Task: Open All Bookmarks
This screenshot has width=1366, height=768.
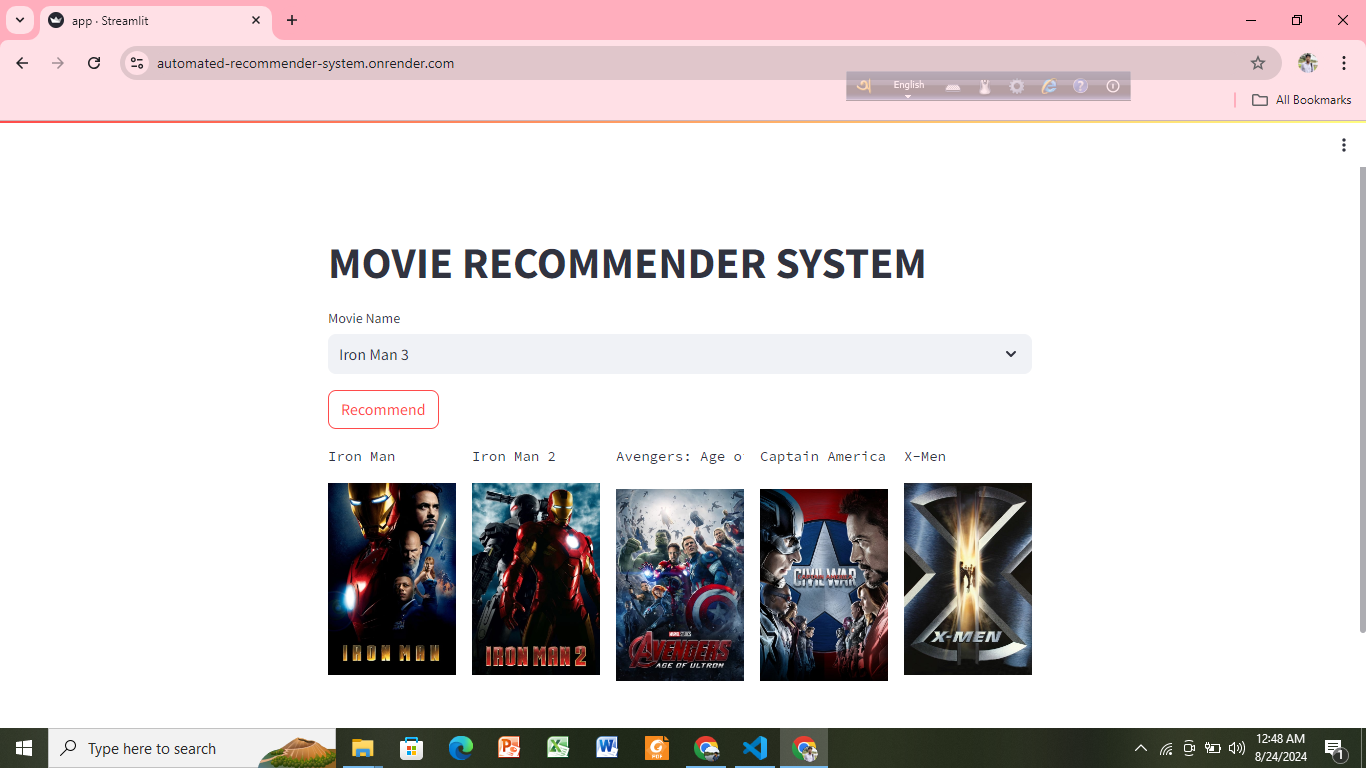Action: click(1301, 99)
